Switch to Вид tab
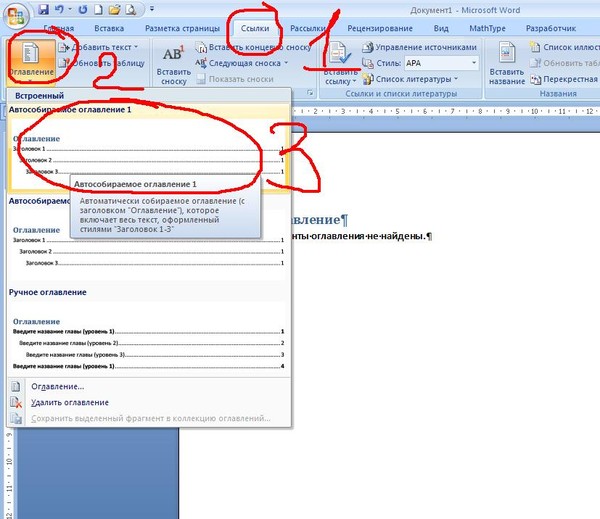Screen dimensions: 600x519 click(441, 28)
